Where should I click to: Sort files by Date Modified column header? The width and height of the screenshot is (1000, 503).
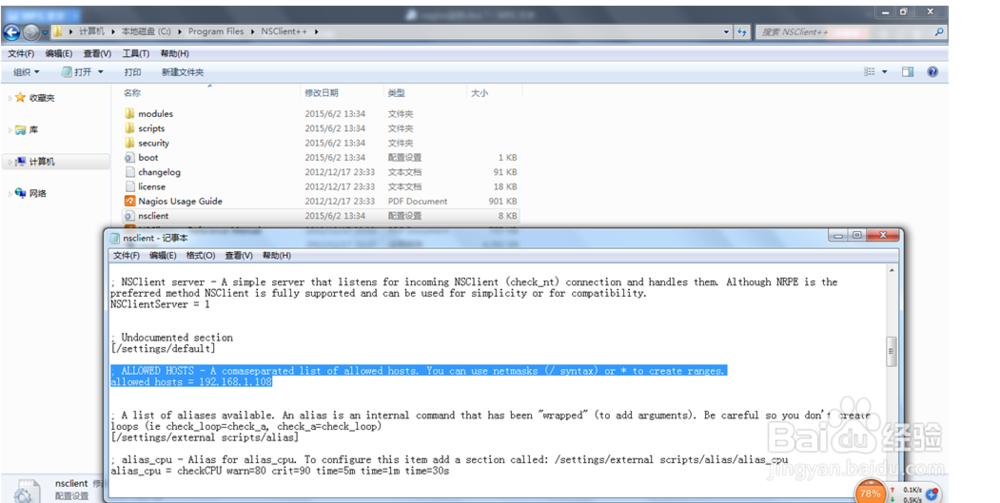(x=321, y=93)
